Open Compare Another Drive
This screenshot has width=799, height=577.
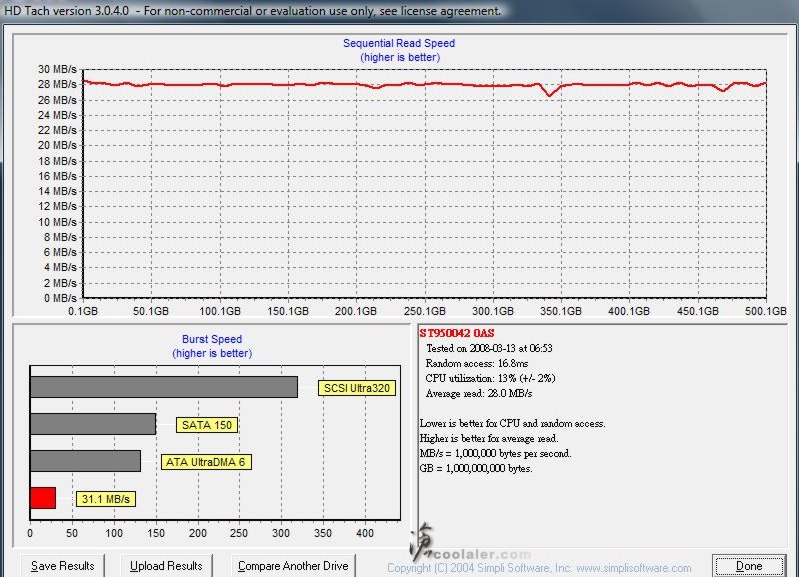(293, 566)
